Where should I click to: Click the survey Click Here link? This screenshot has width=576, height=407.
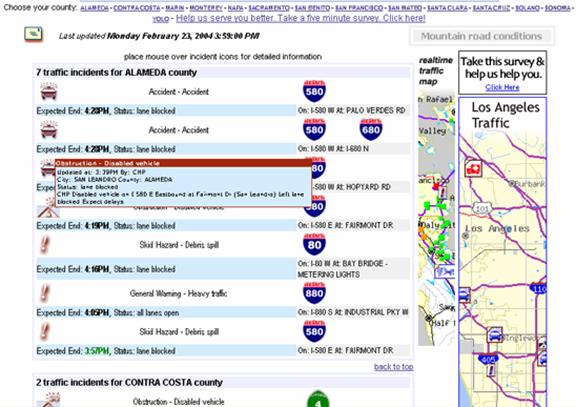(x=502, y=87)
